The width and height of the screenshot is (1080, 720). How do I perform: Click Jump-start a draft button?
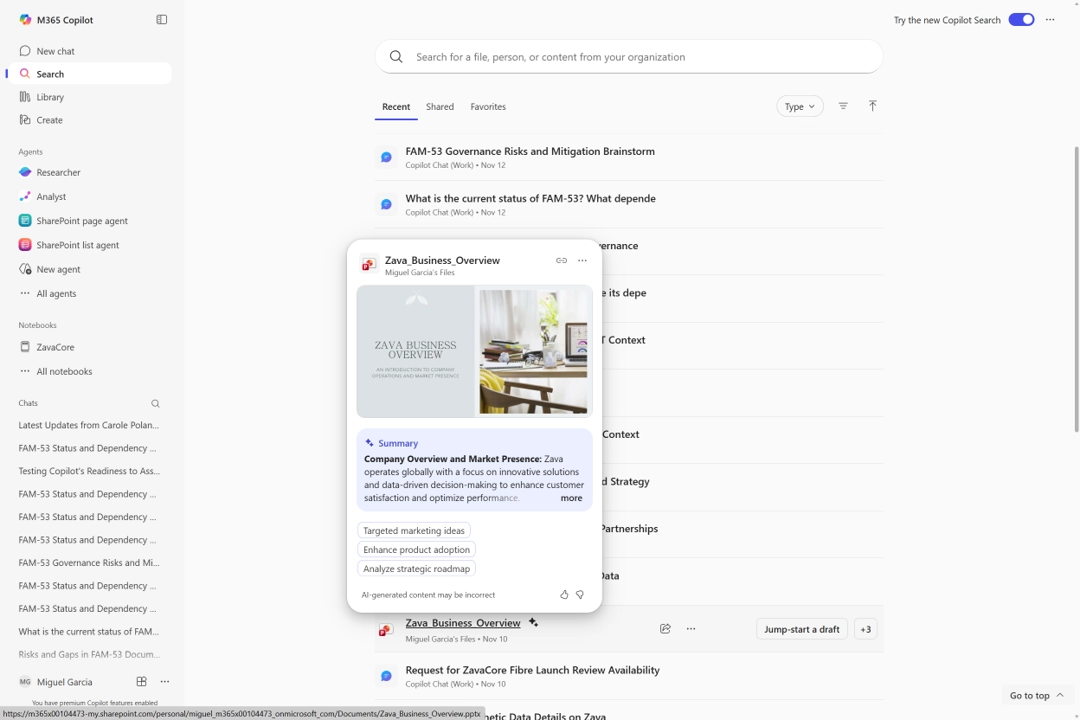tap(801, 629)
